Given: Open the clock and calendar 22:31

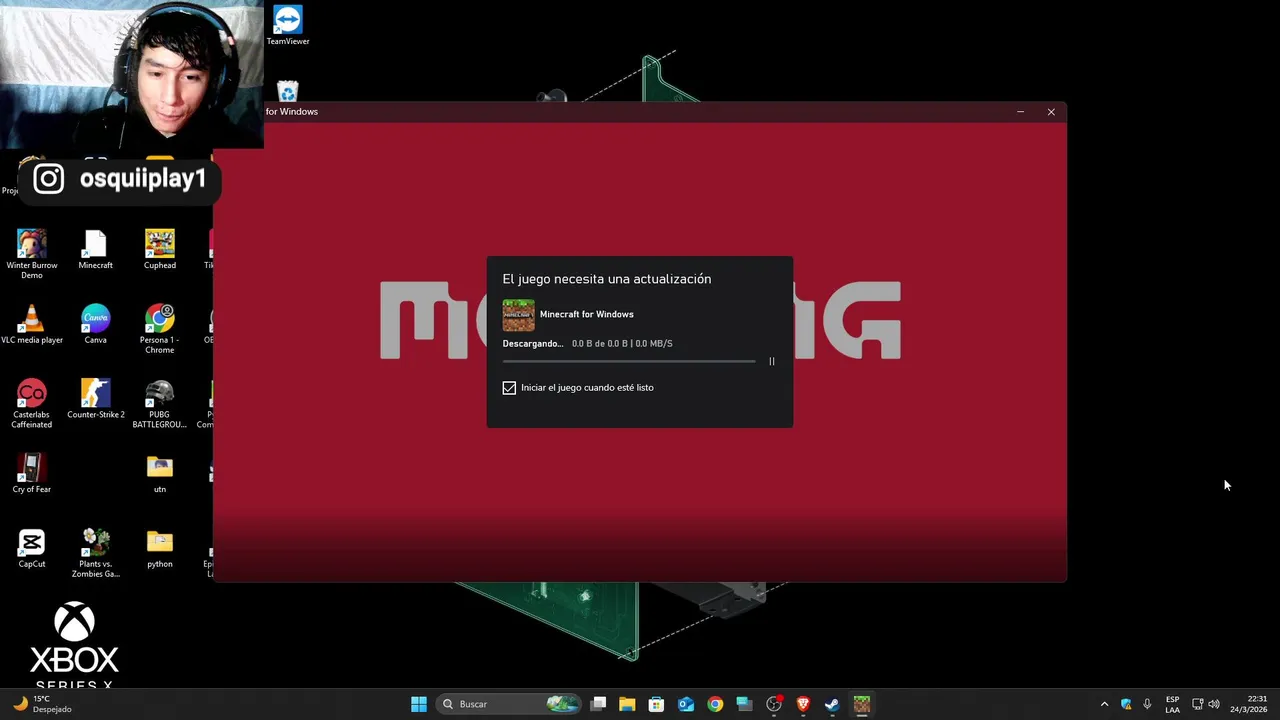Looking at the screenshot, I should (1248, 704).
